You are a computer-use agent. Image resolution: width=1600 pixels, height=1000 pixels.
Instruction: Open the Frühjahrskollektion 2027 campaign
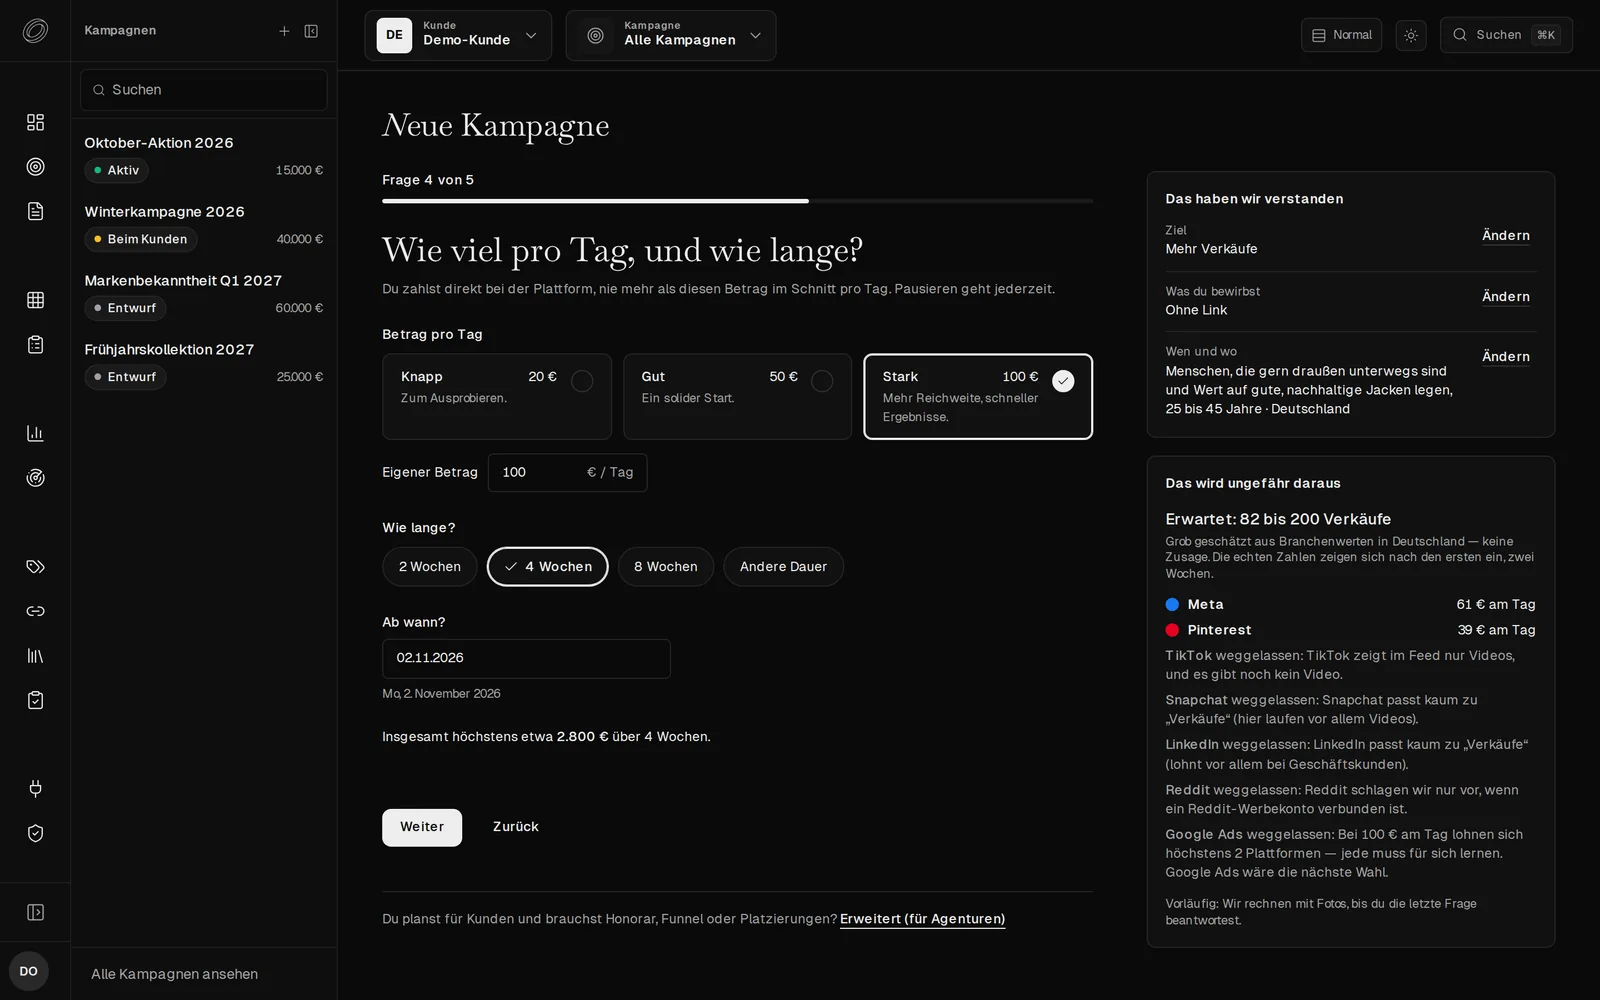[x=204, y=364]
